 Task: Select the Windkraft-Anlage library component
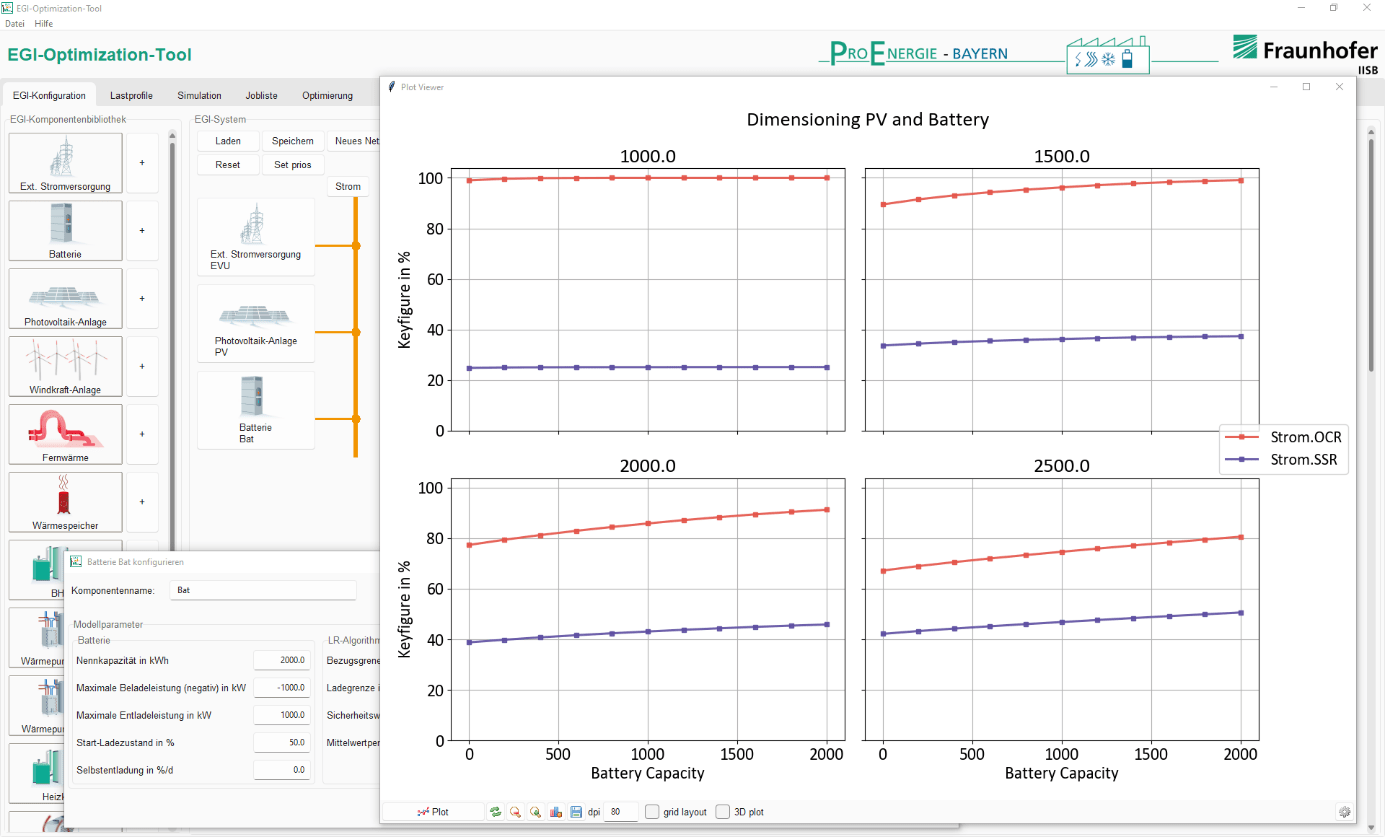pyautogui.click(x=65, y=366)
